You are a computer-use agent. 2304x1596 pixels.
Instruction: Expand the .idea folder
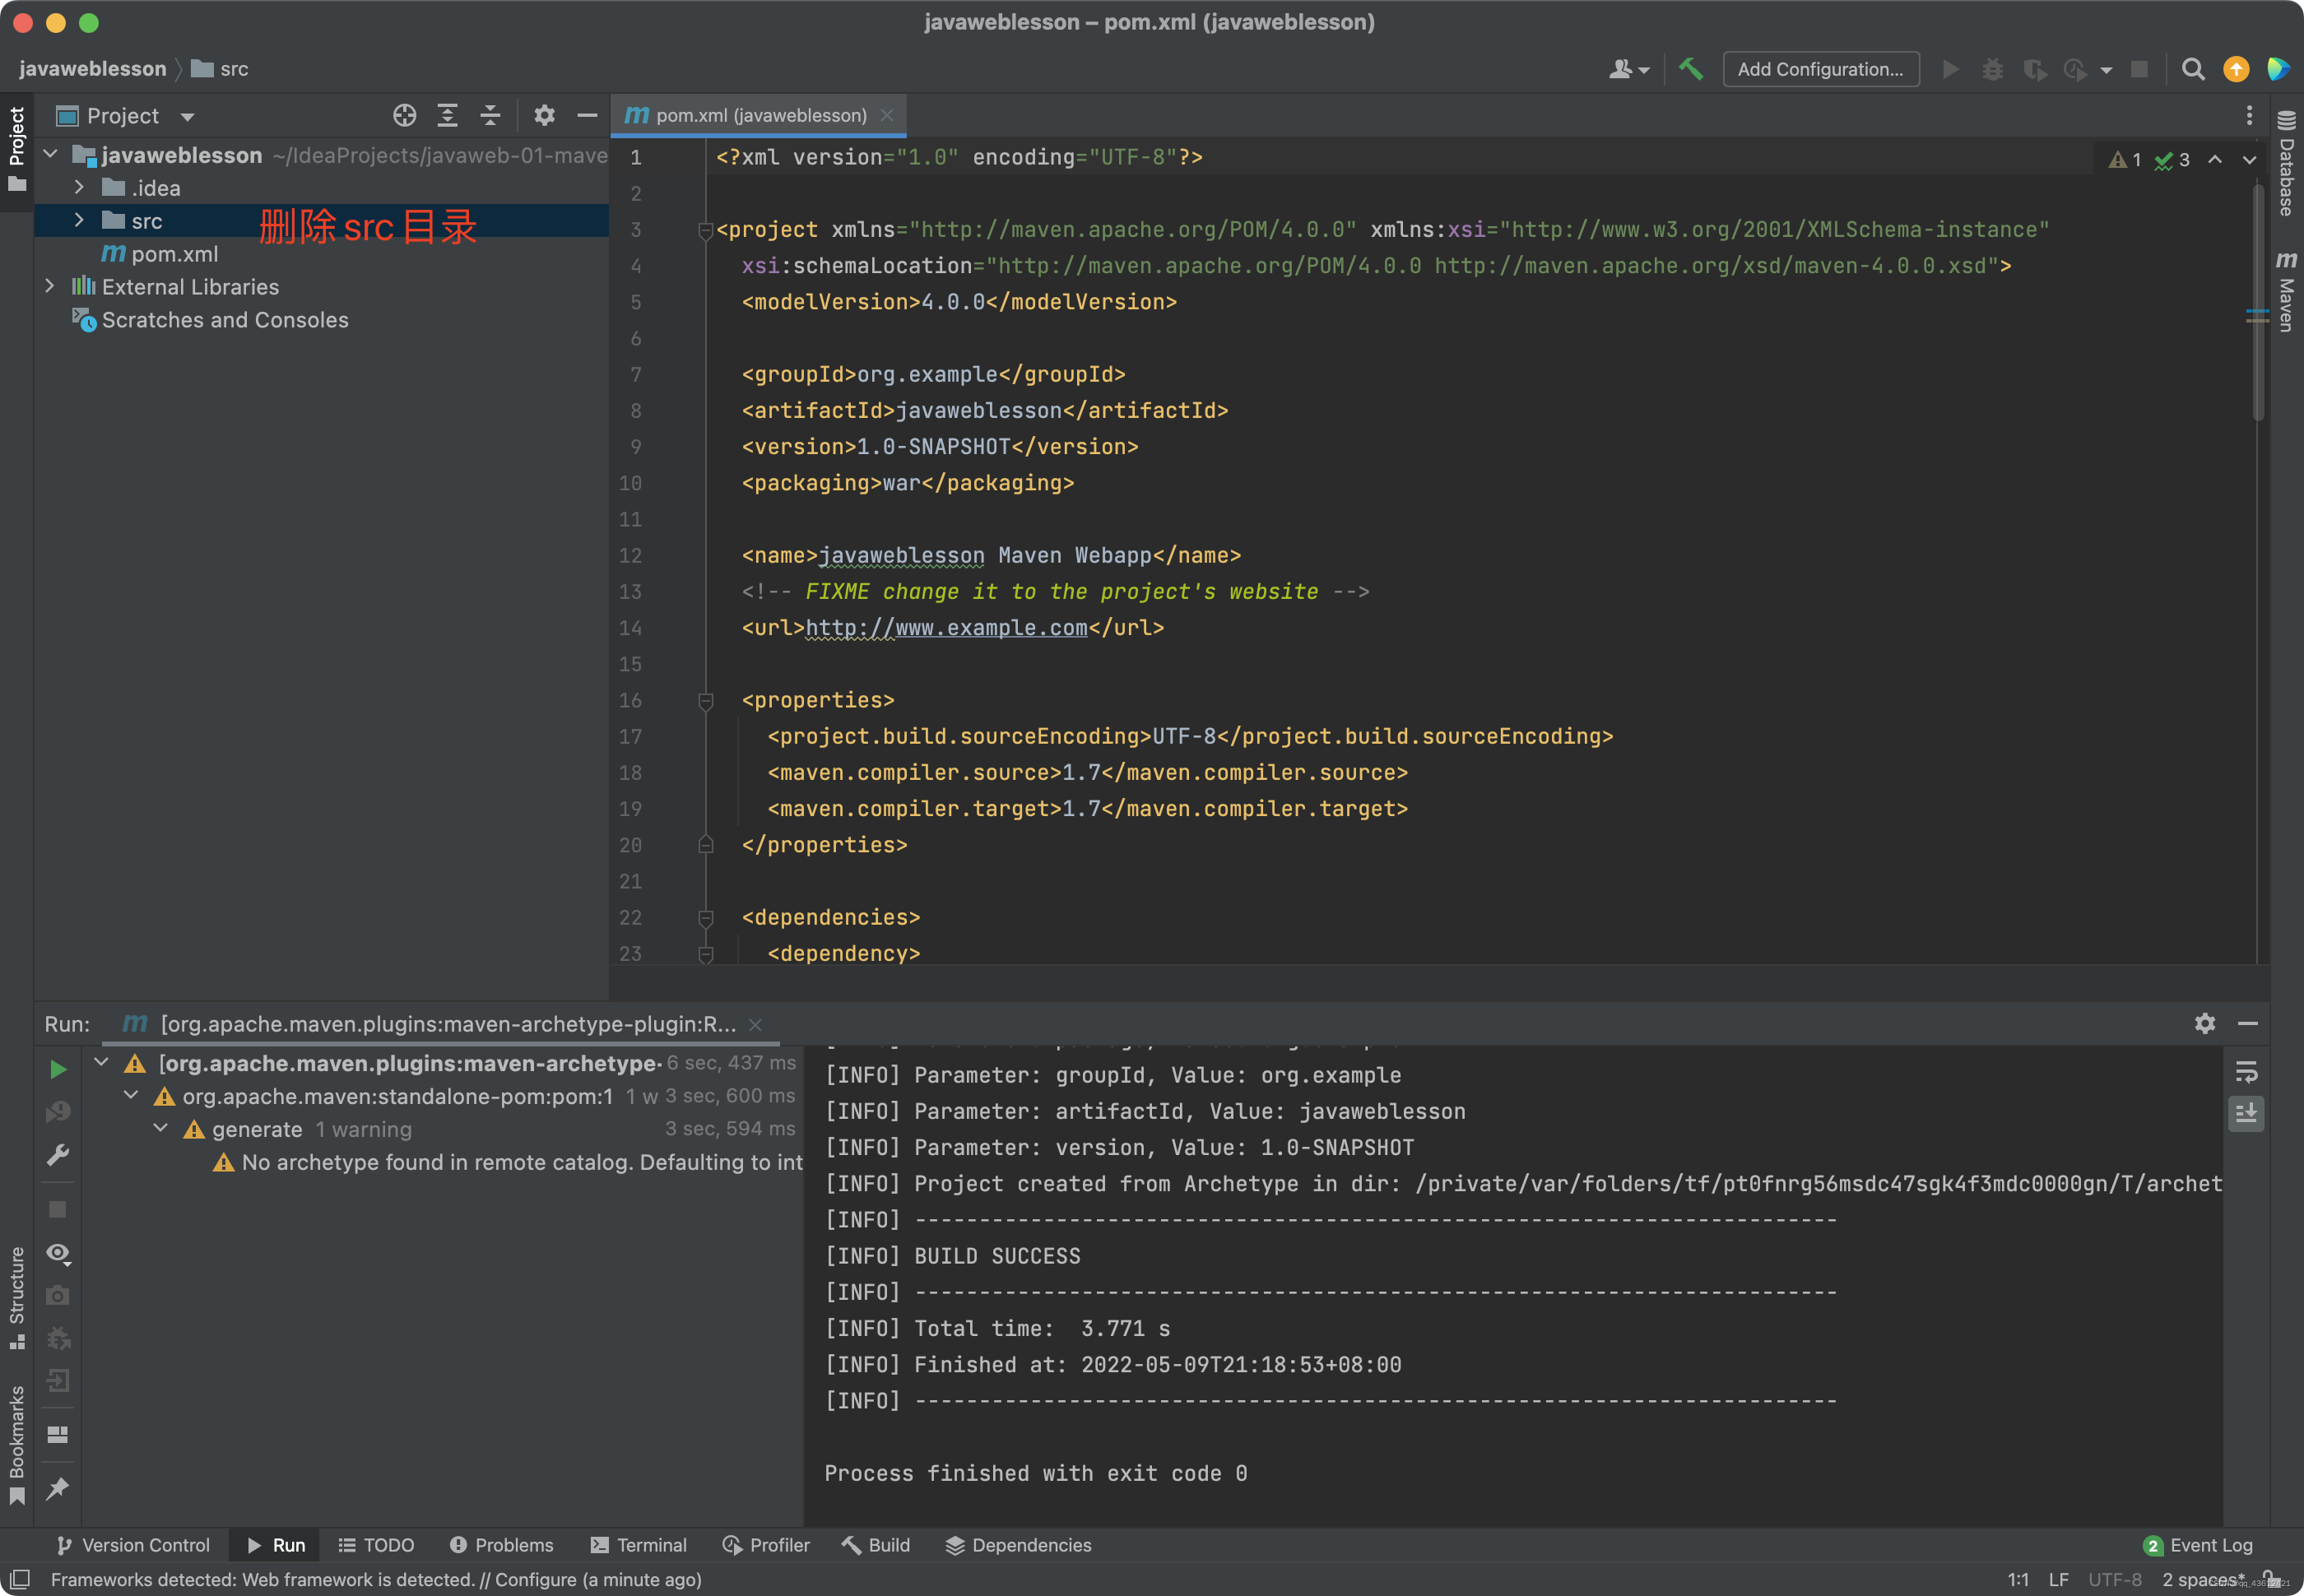79,187
